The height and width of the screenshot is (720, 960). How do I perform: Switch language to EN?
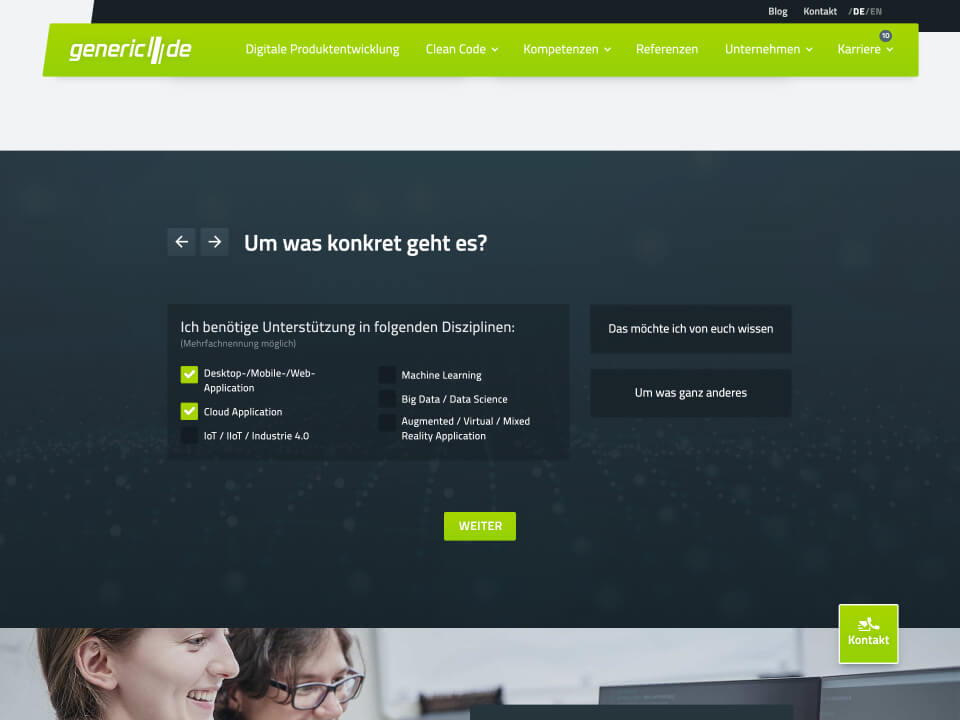click(876, 12)
